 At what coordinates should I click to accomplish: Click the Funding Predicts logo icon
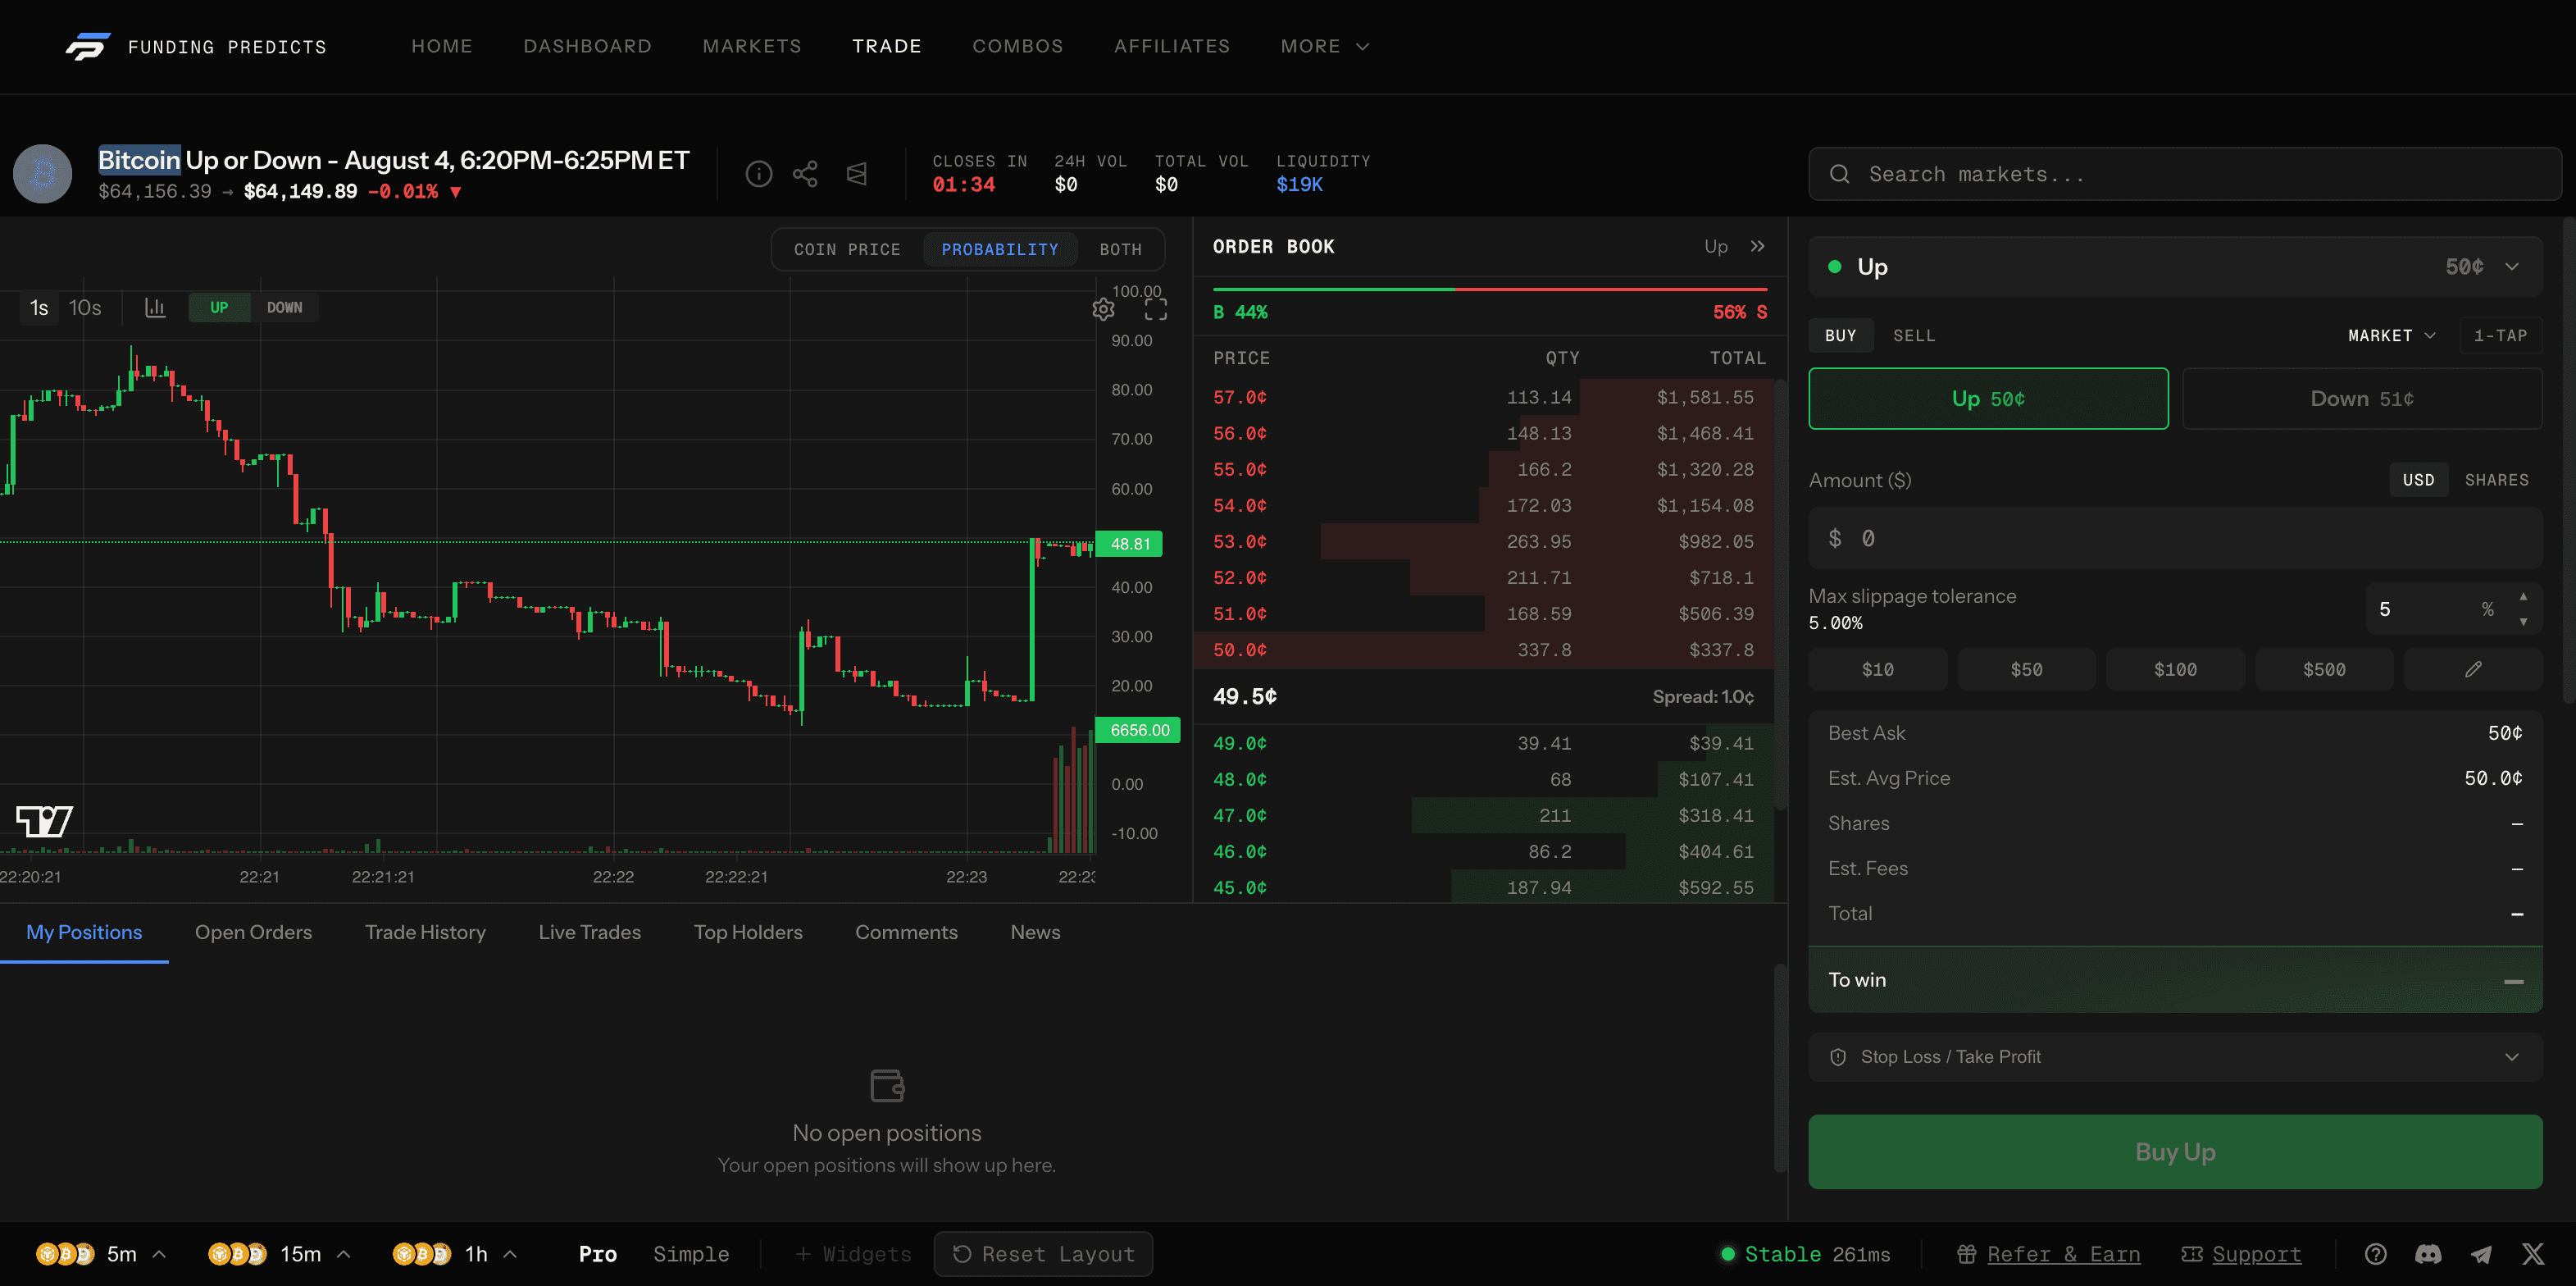[88, 46]
